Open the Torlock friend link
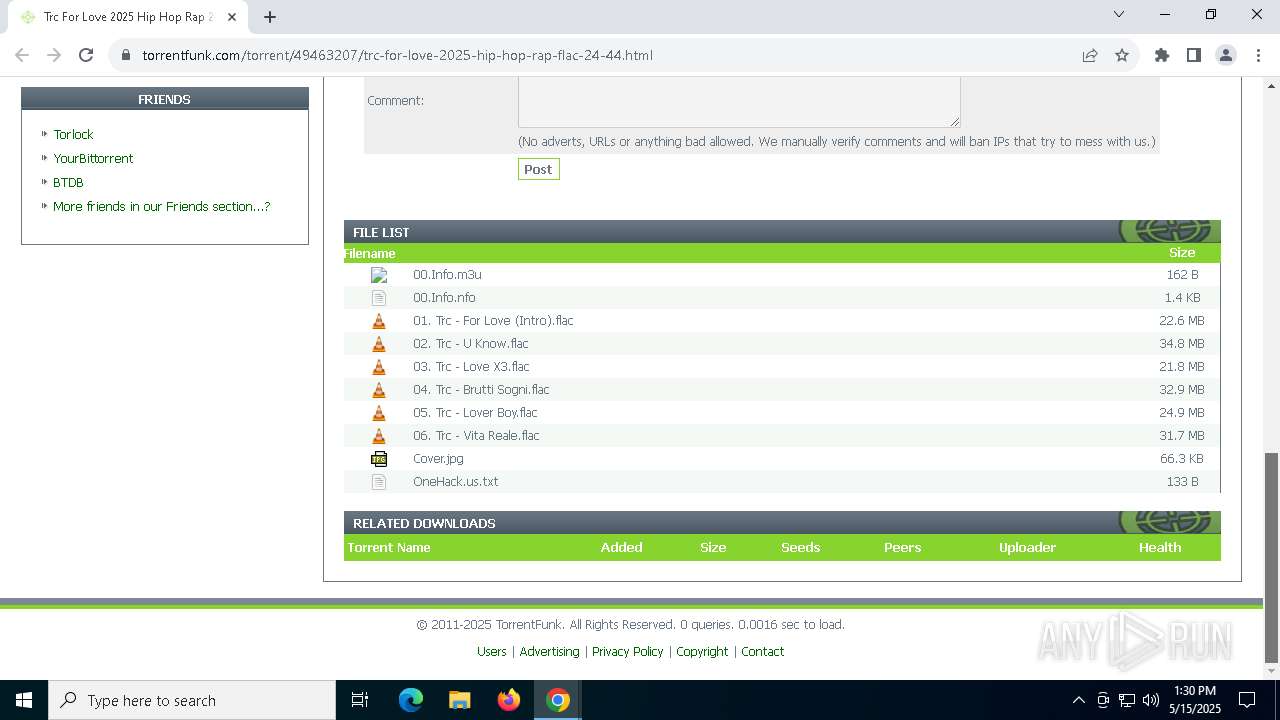1280x720 pixels. pyautogui.click(x=73, y=134)
